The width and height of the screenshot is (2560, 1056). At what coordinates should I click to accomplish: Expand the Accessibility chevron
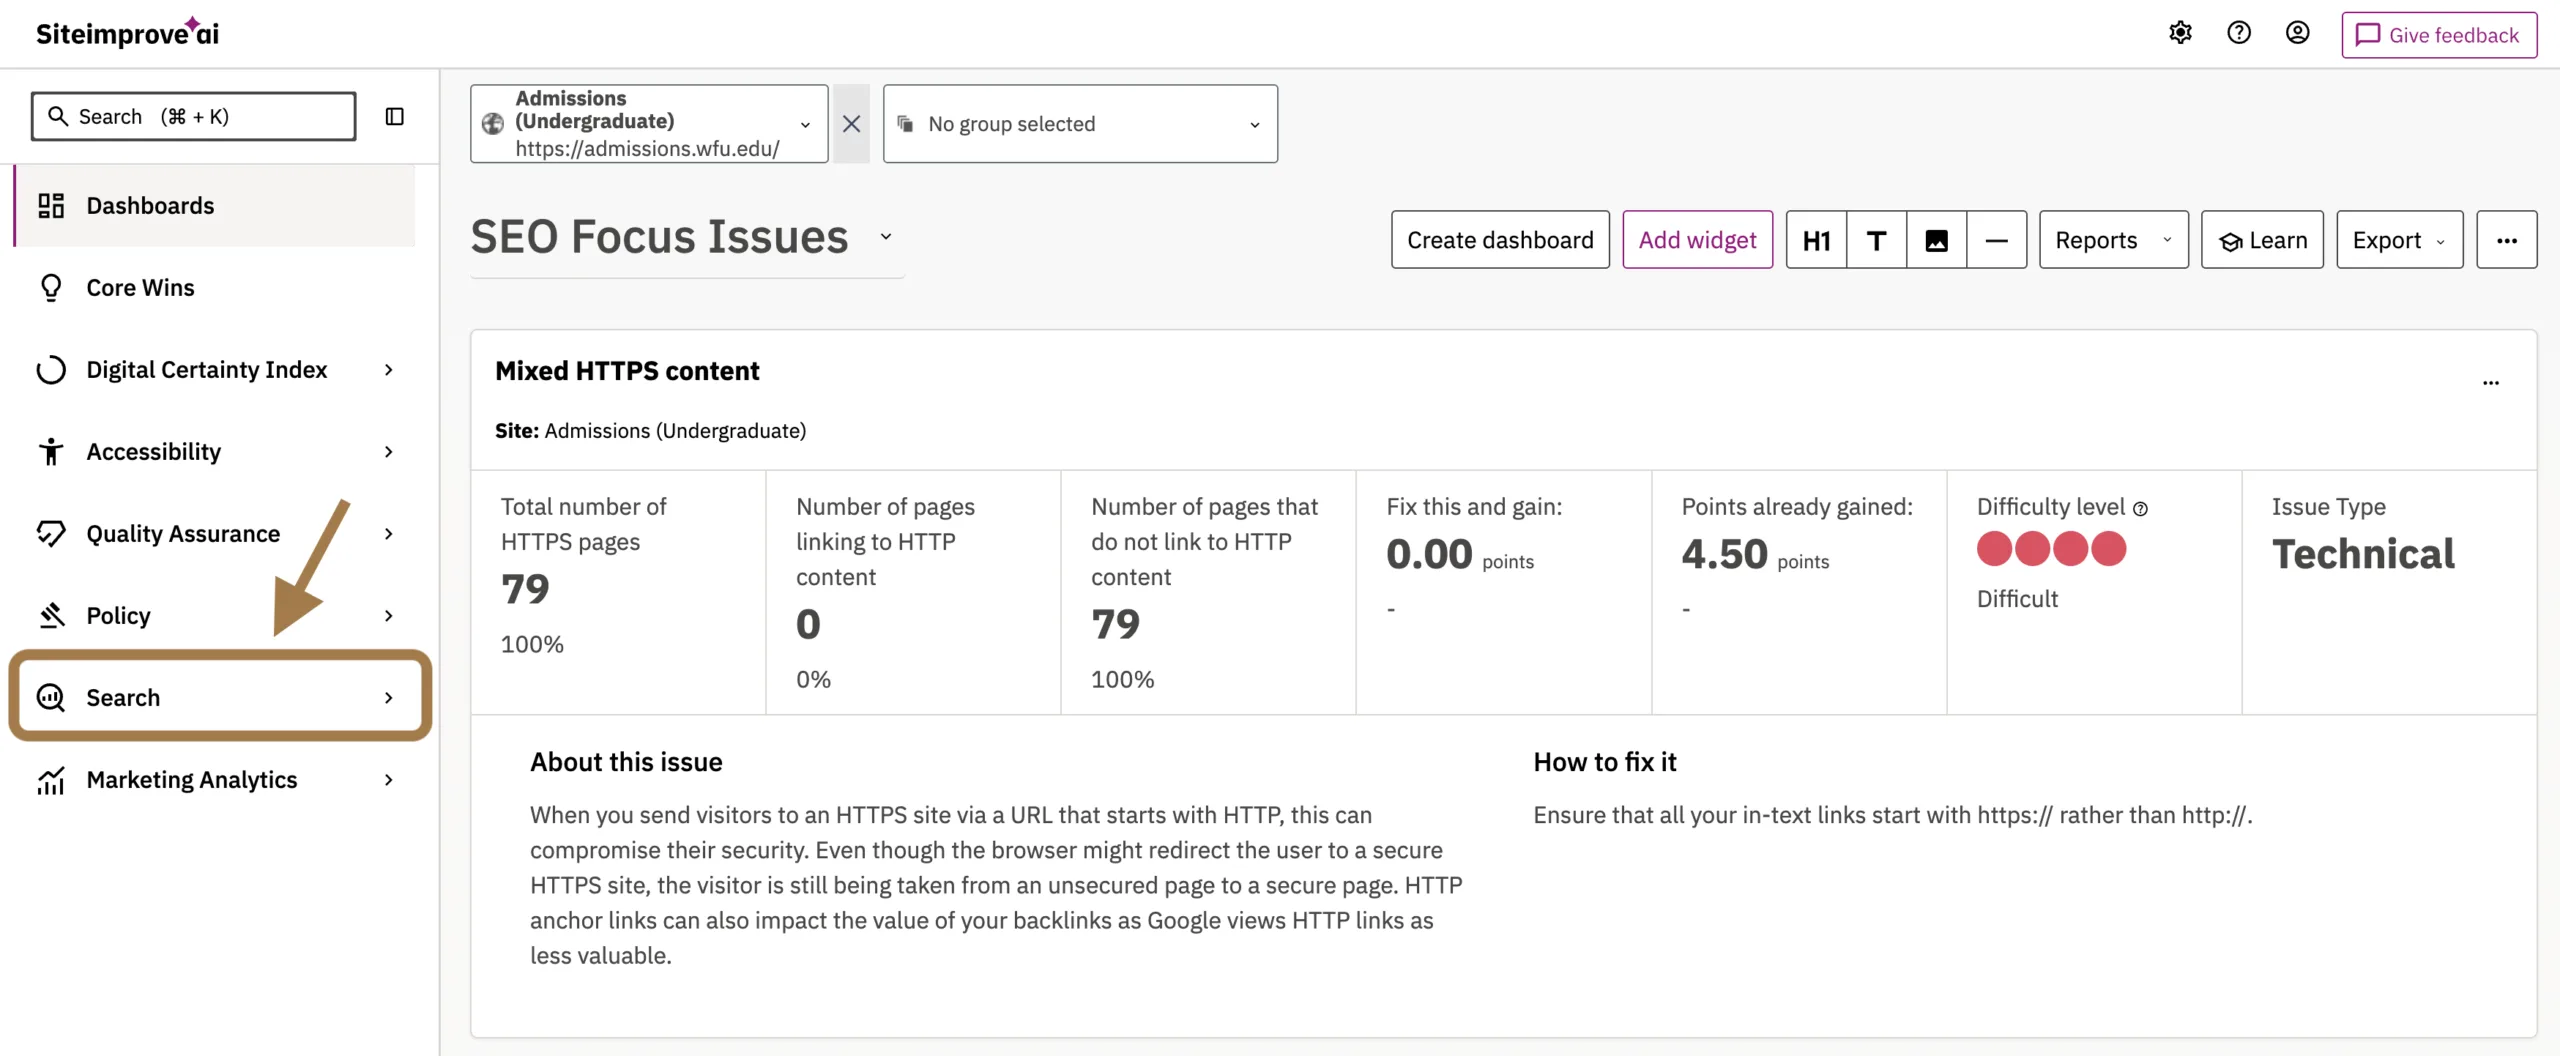pos(389,452)
